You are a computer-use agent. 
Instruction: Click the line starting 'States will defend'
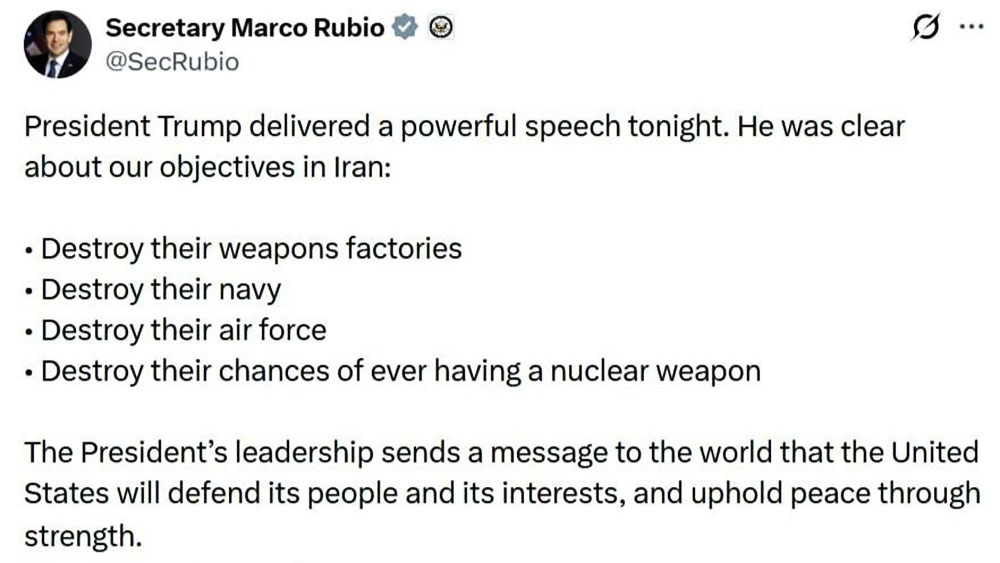point(500,494)
